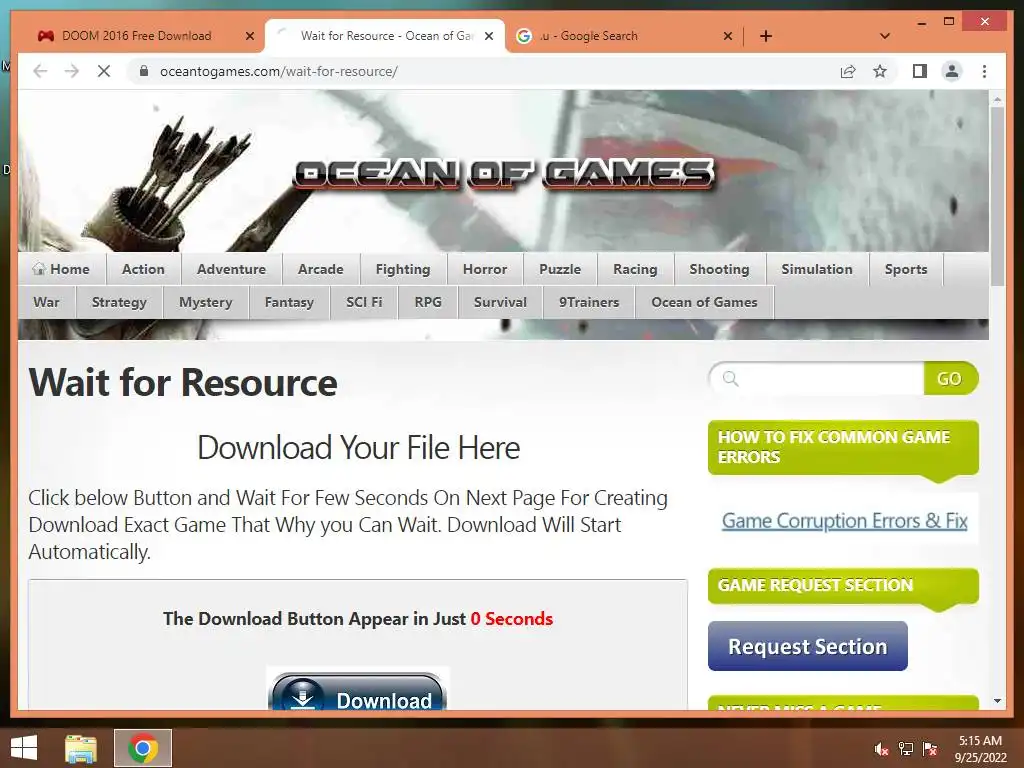The image size is (1024, 768).
Task: Open the 9Trainers menu item
Action: click(x=588, y=302)
